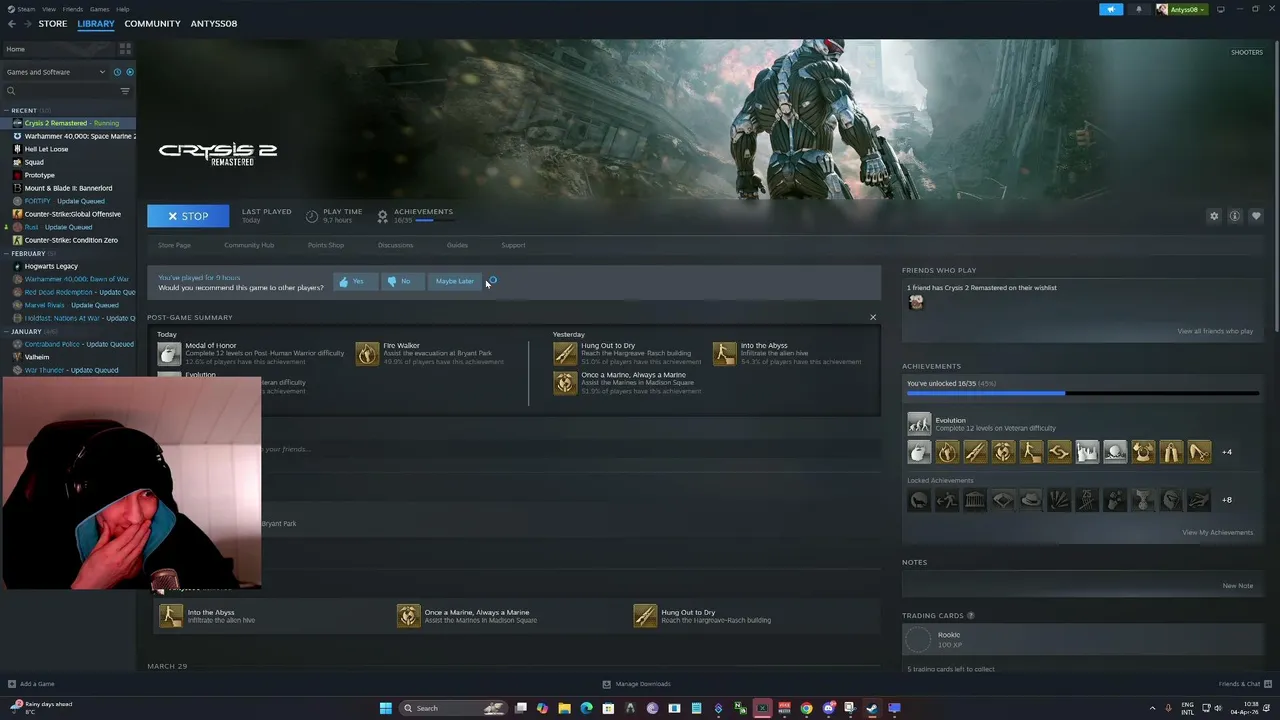Open the Friends menu
Screen dimensions: 1280x720
pos(73,9)
